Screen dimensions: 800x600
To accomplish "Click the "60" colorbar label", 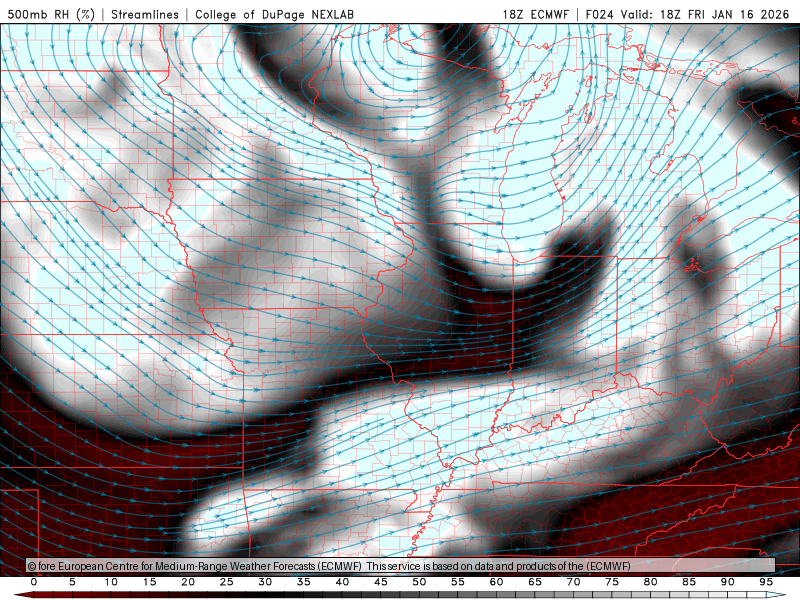I will (496, 582).
